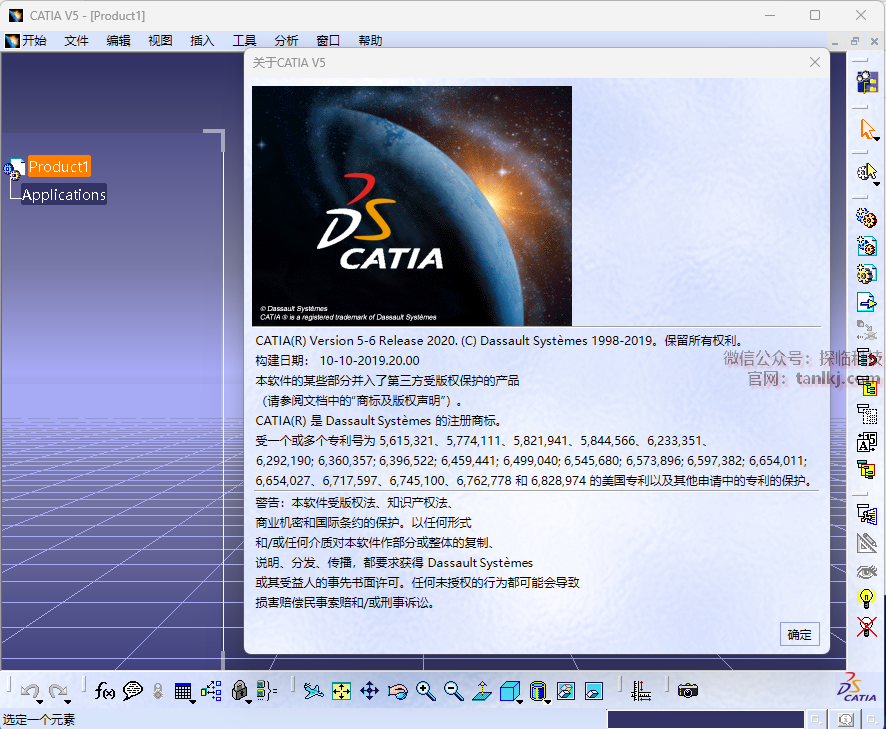
Task: Activate the Fly Mode airplane icon
Action: click(313, 690)
